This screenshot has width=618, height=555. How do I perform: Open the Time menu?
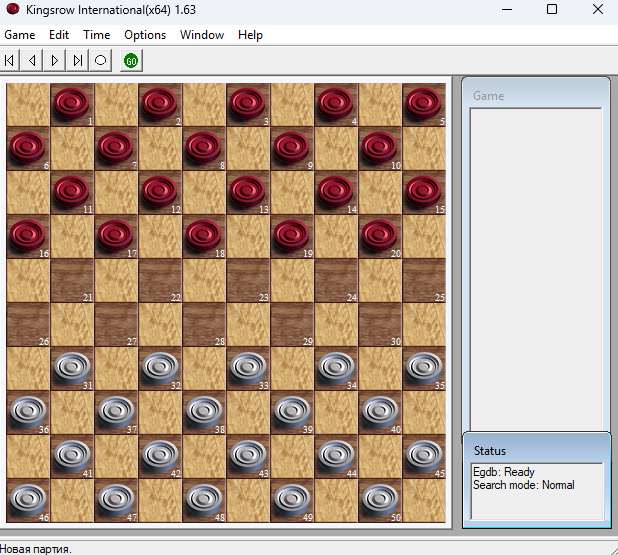(x=97, y=35)
